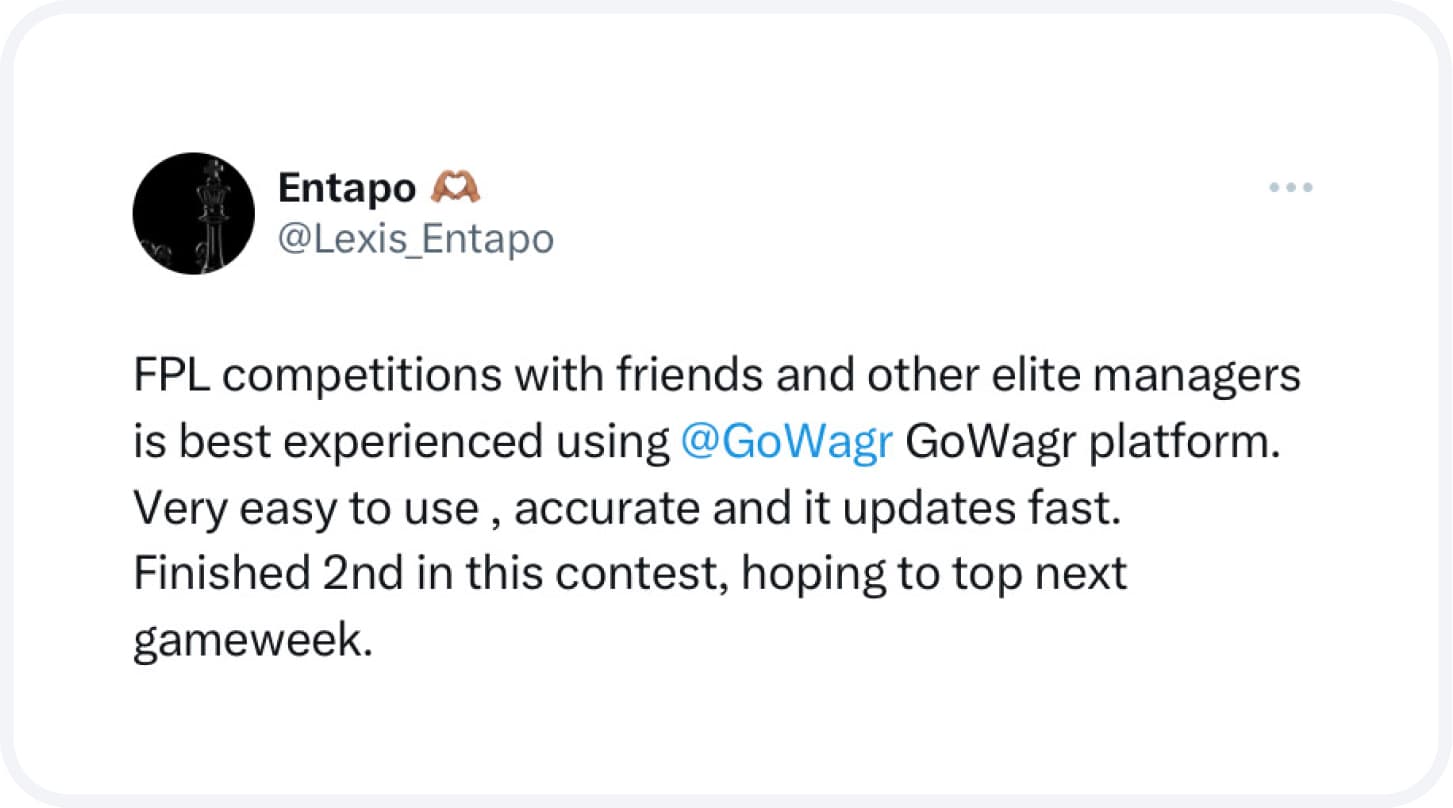1453x808 pixels.
Task: Click the word "gameweek." on the last line
Action: (252, 640)
